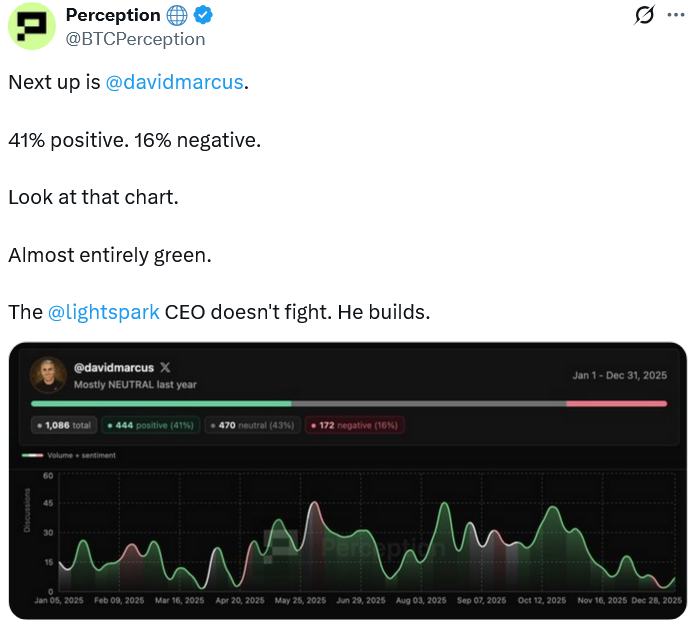The width and height of the screenshot is (693, 624).
Task: Toggle the 172 negative filter pill
Action: 355,425
